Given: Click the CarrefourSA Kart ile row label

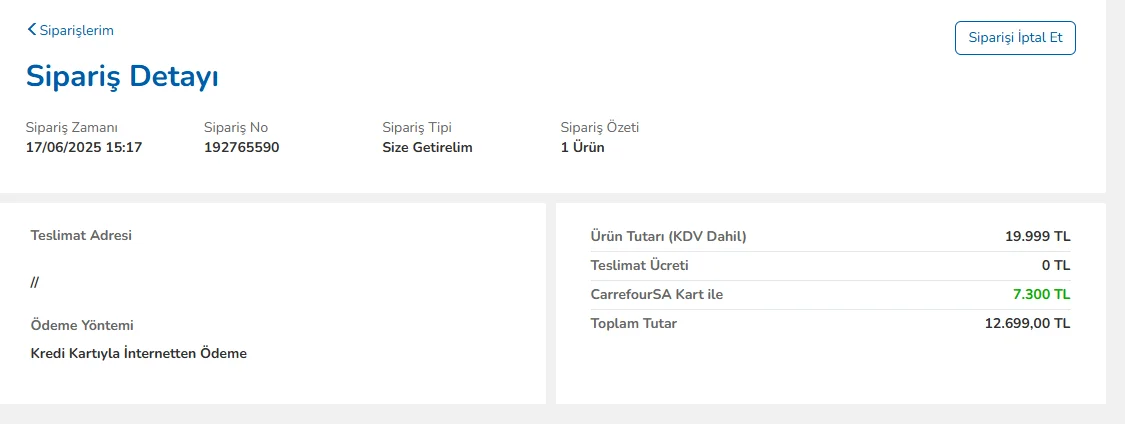Looking at the screenshot, I should pyautogui.click(x=656, y=294).
